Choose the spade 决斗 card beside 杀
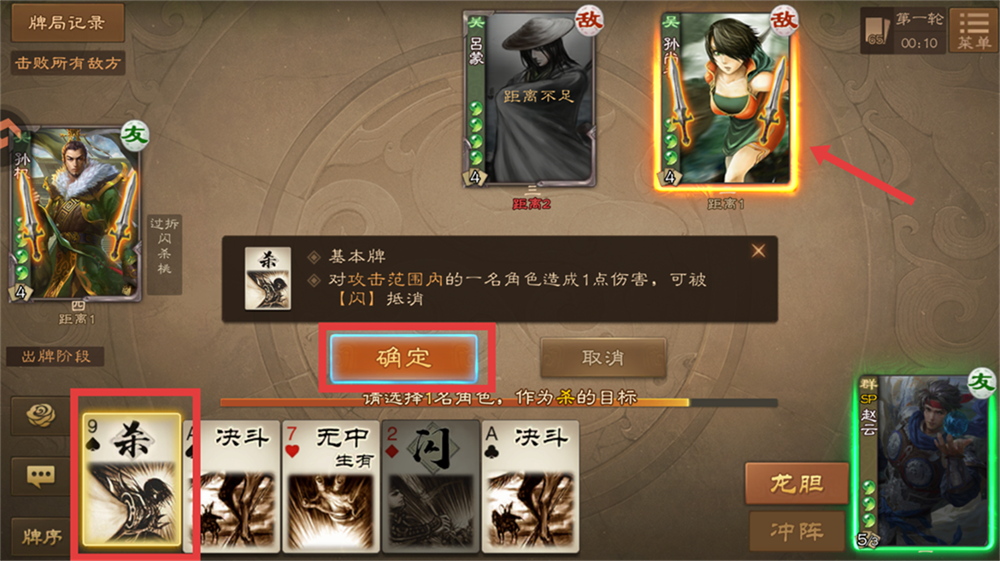 (232, 486)
